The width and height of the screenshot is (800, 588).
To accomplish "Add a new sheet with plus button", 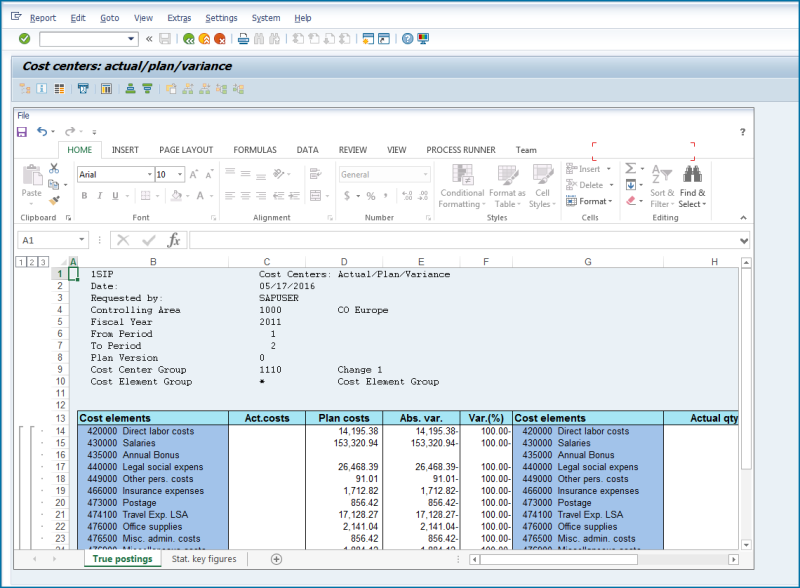I will pos(276,559).
